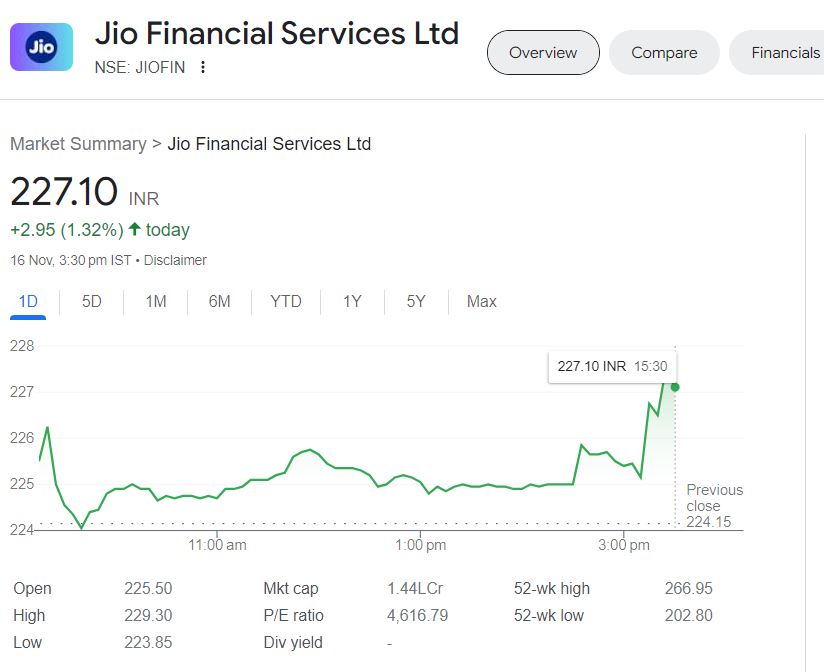The image size is (824, 672).
Task: Click the green dot at chart end
Action: pyautogui.click(x=675, y=387)
